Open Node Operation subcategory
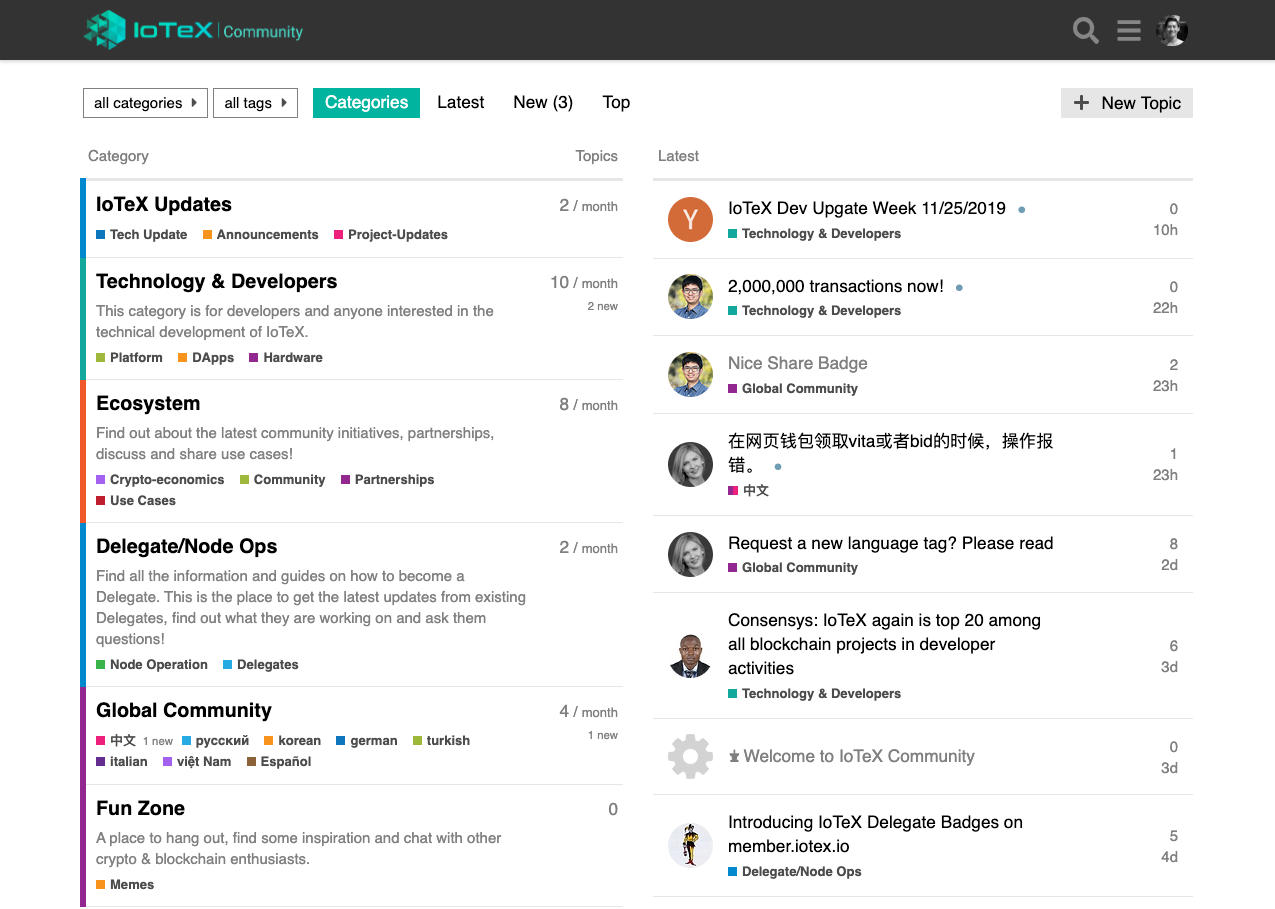Viewport: 1275px width, 909px height. pos(152,664)
